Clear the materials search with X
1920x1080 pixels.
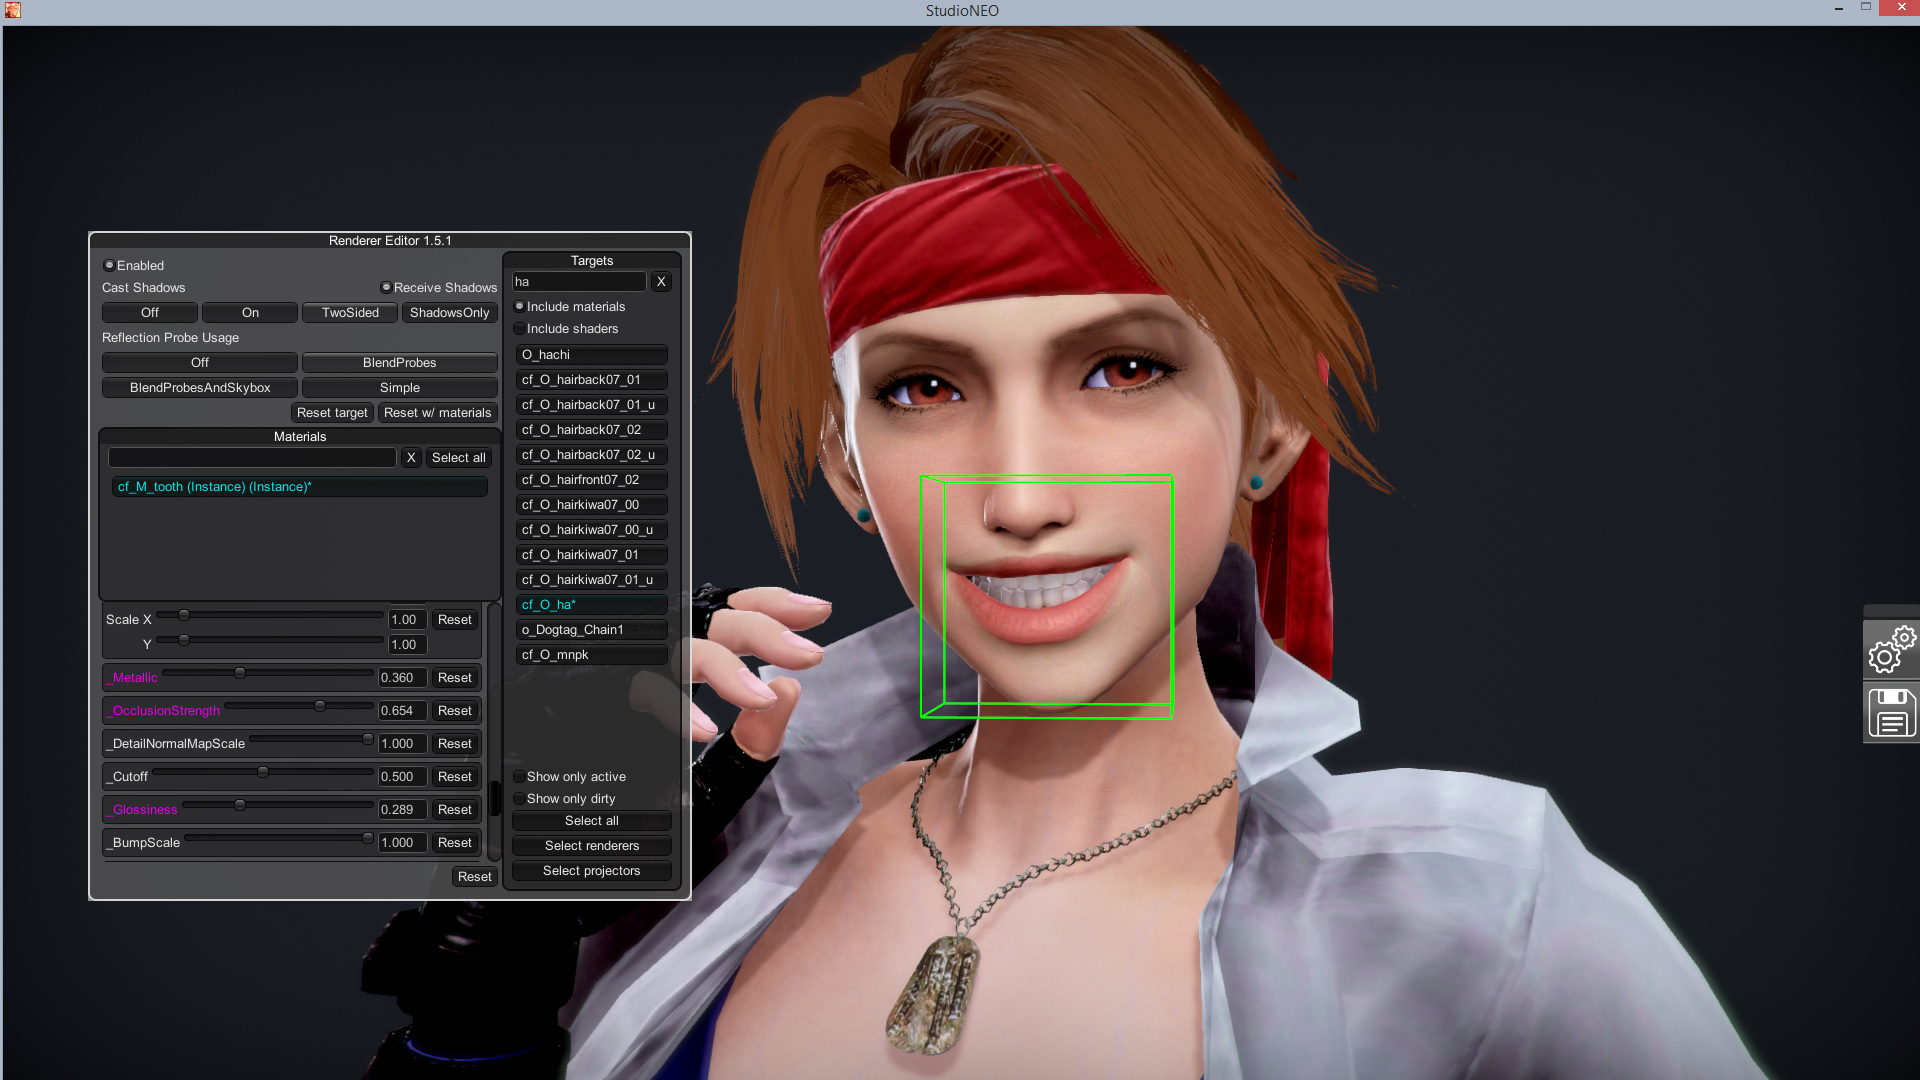coord(411,457)
